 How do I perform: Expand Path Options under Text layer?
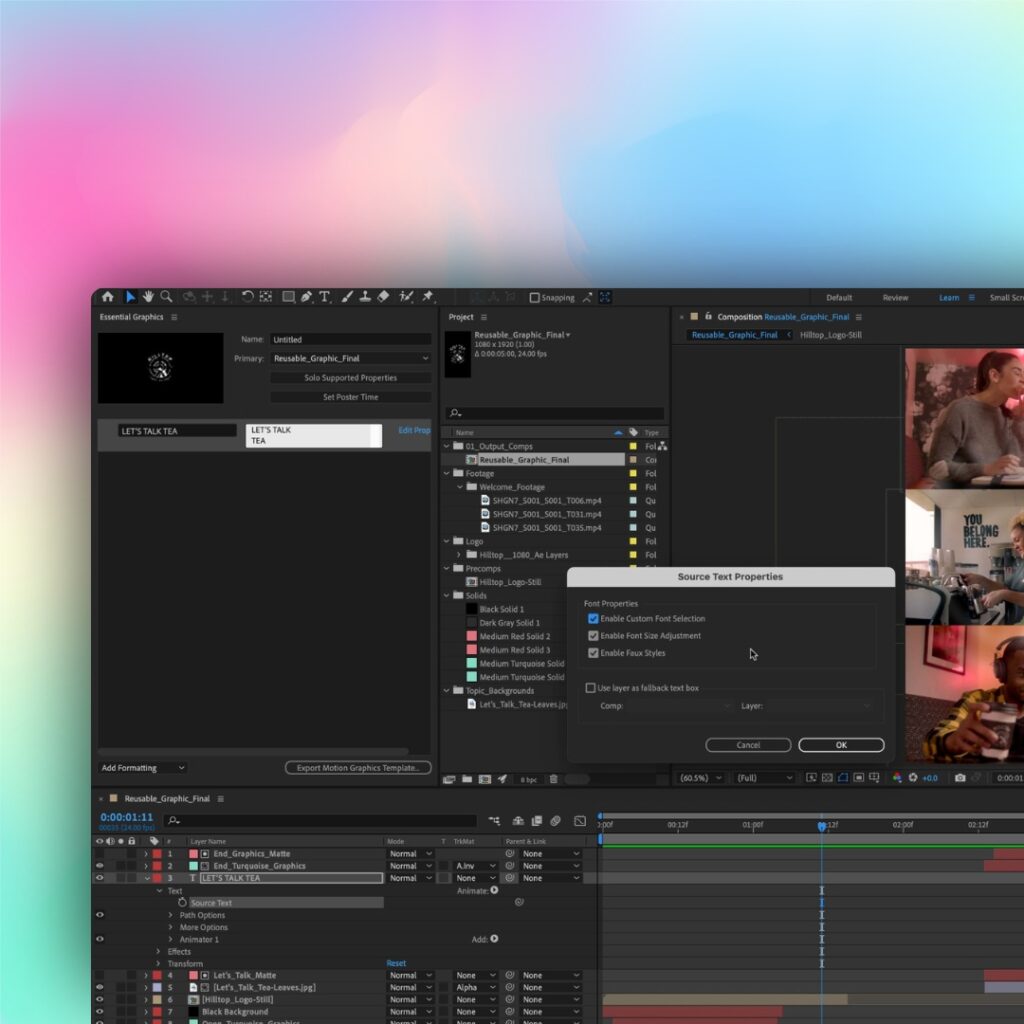pyautogui.click(x=171, y=915)
